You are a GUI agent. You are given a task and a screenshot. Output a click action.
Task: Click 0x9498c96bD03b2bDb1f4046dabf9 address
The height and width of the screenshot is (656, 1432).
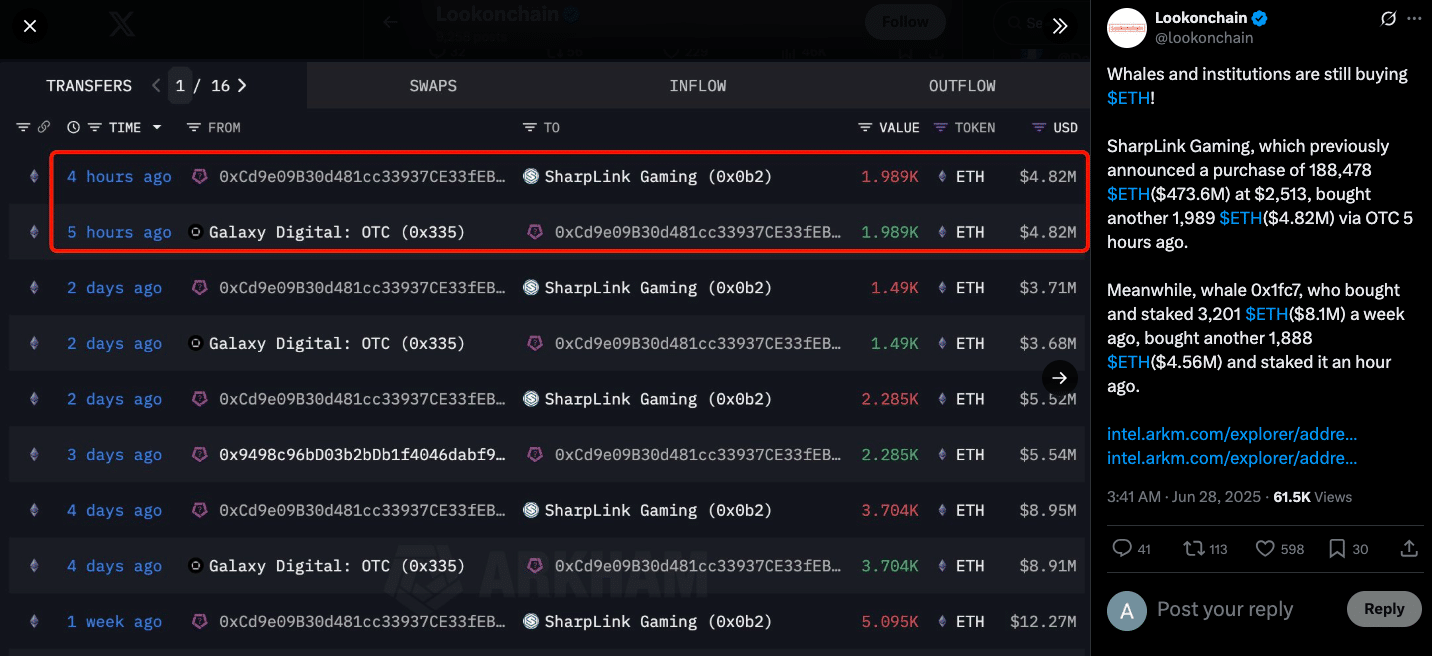(362, 455)
